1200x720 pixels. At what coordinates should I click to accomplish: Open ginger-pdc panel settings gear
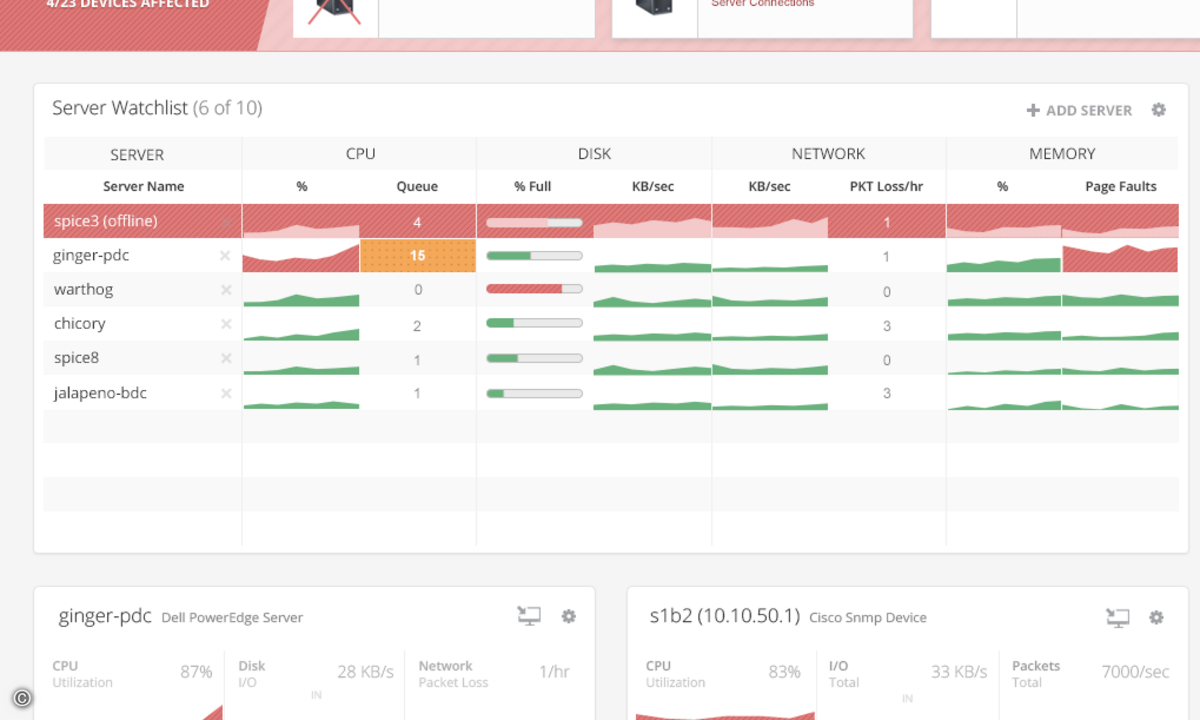[x=568, y=616]
